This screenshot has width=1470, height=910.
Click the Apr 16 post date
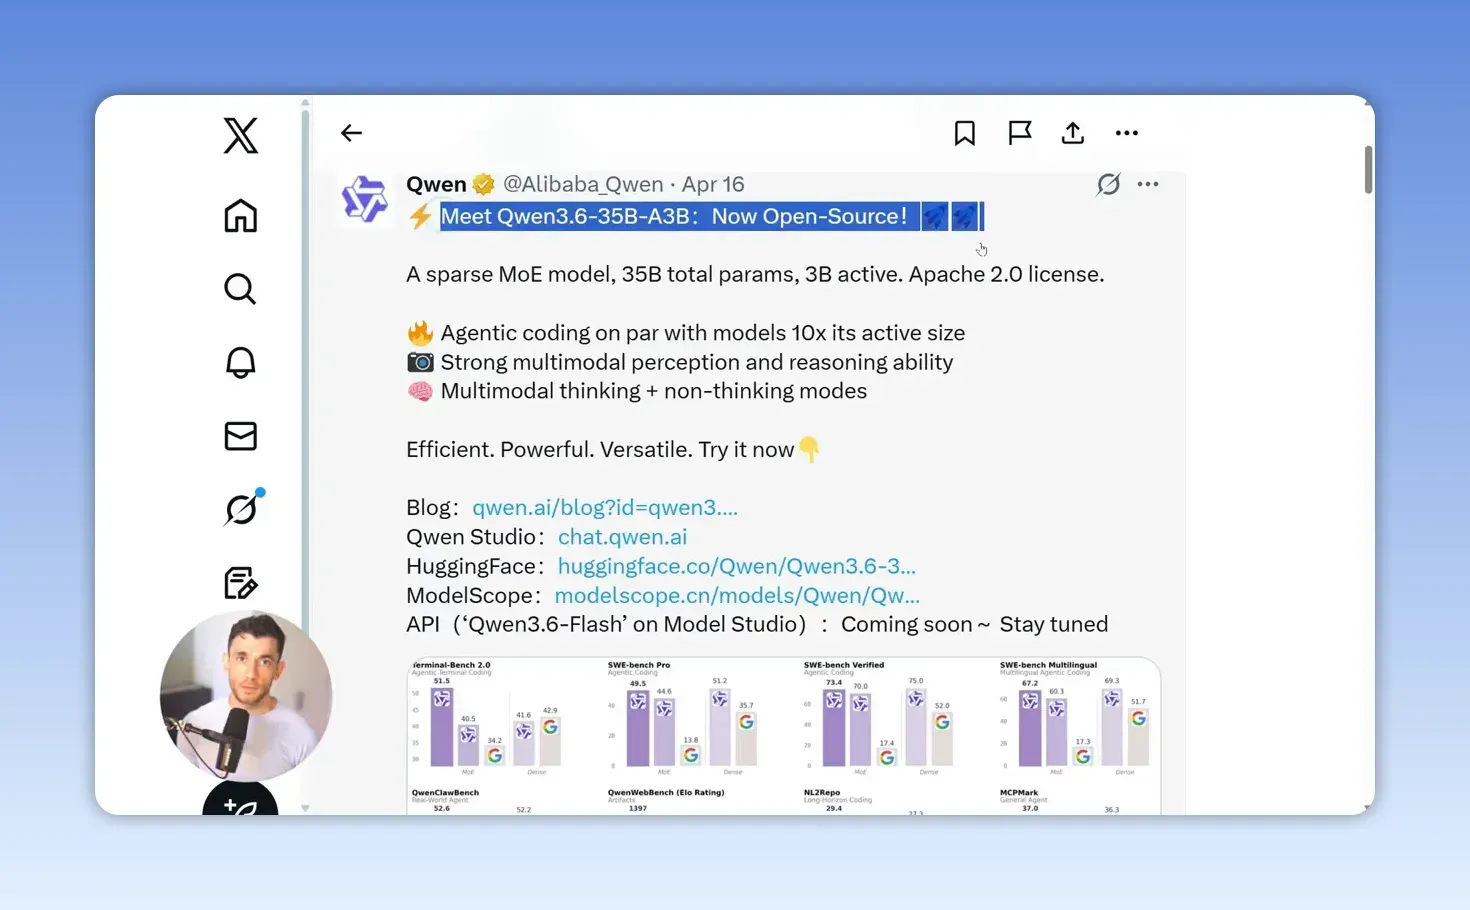pyautogui.click(x=713, y=184)
